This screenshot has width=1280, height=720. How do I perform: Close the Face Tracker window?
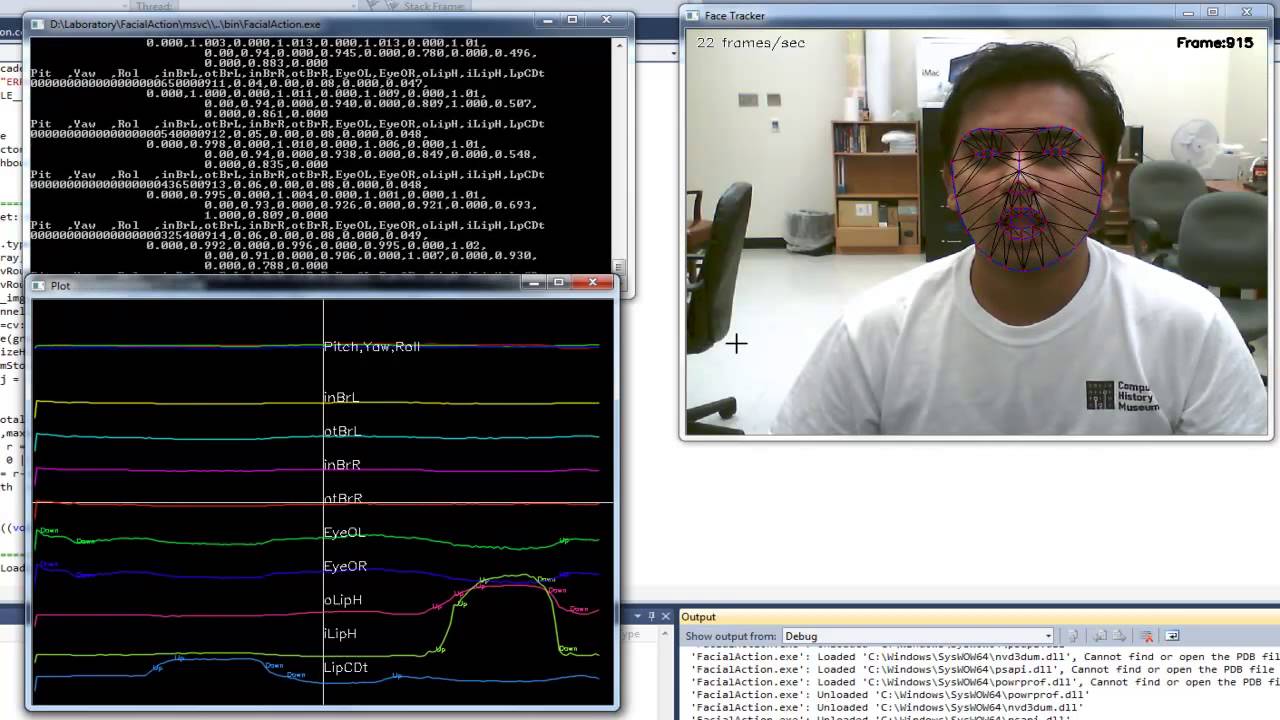click(1247, 13)
